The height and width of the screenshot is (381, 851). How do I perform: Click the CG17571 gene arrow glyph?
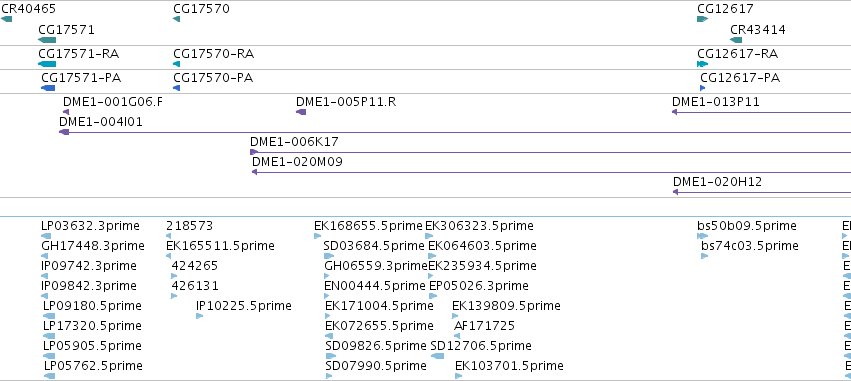(47, 40)
